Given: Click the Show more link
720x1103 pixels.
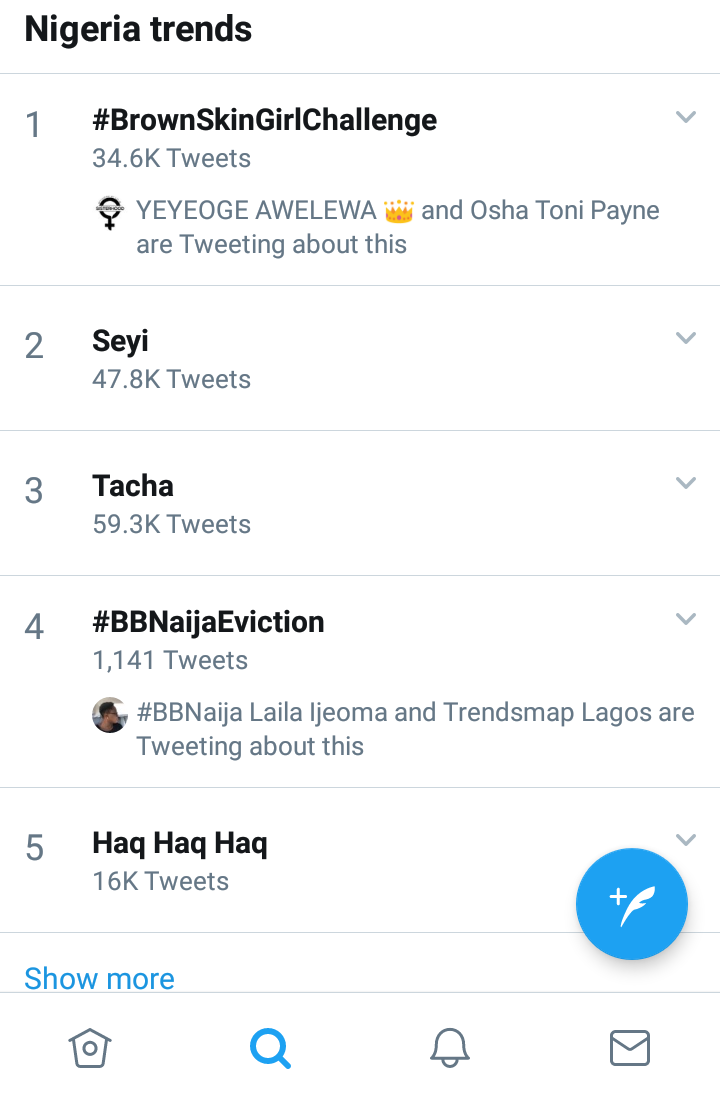Looking at the screenshot, I should pos(99,978).
